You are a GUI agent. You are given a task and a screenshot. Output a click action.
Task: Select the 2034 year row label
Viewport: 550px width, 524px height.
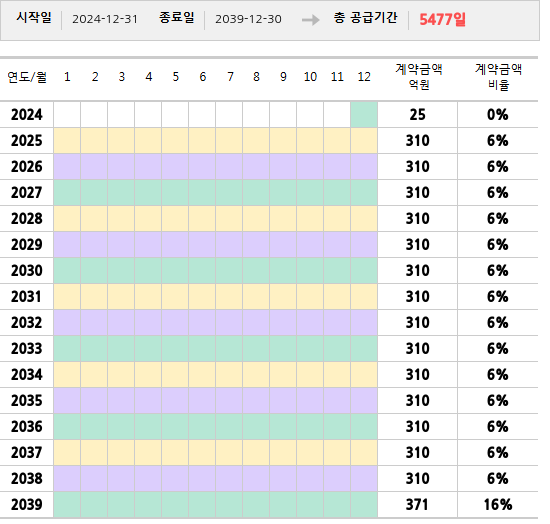coord(27,375)
